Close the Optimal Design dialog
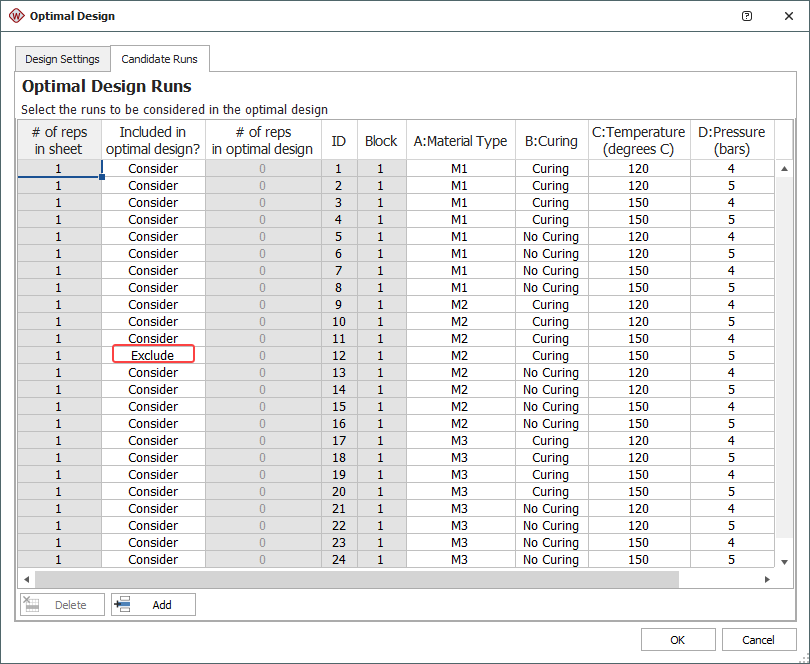Viewport: 810px width, 664px height. pyautogui.click(x=786, y=16)
